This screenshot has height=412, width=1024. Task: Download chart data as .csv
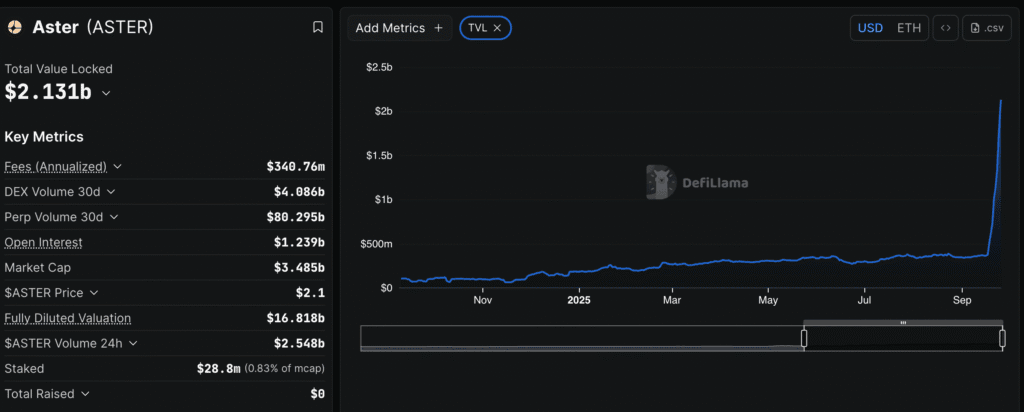tap(986, 28)
